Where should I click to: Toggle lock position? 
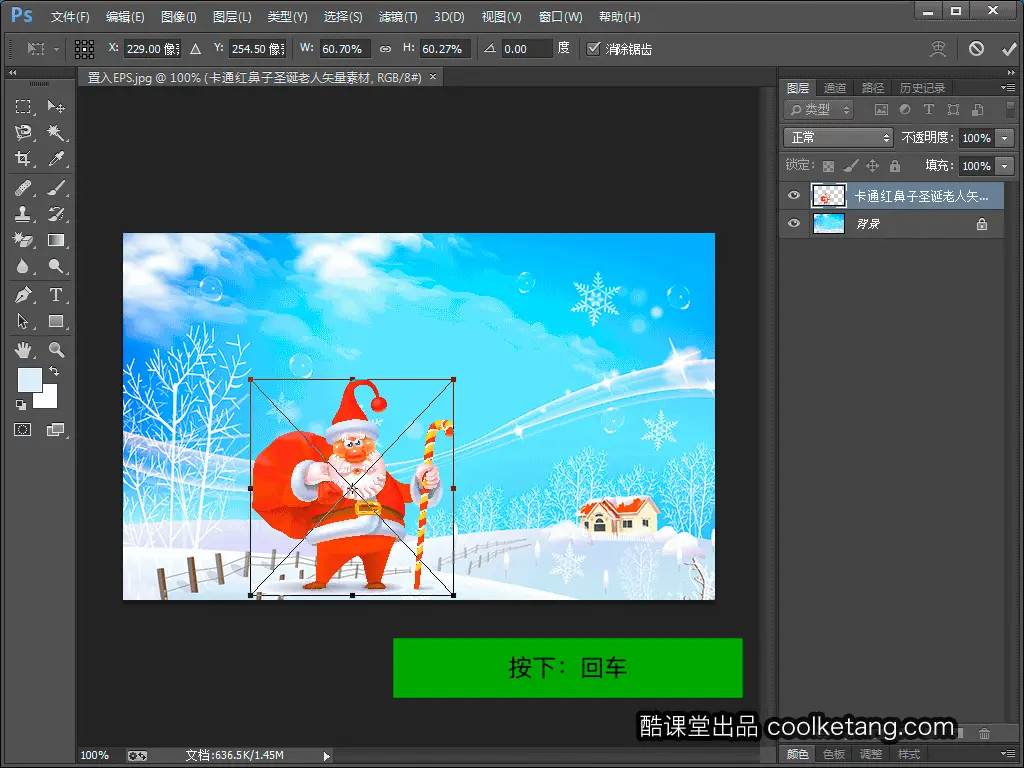872,166
